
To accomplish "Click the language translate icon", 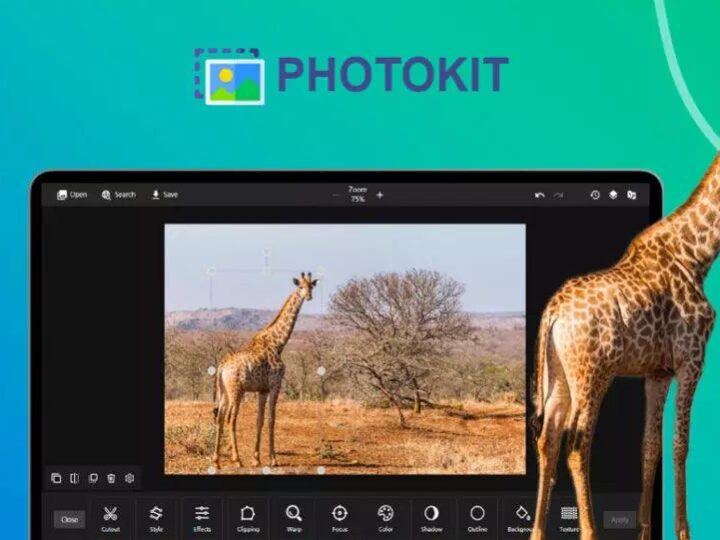I will click(x=631, y=195).
